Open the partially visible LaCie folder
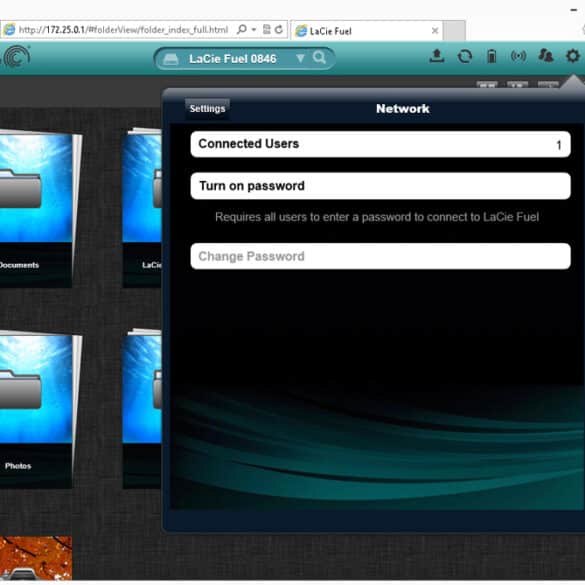 point(142,208)
